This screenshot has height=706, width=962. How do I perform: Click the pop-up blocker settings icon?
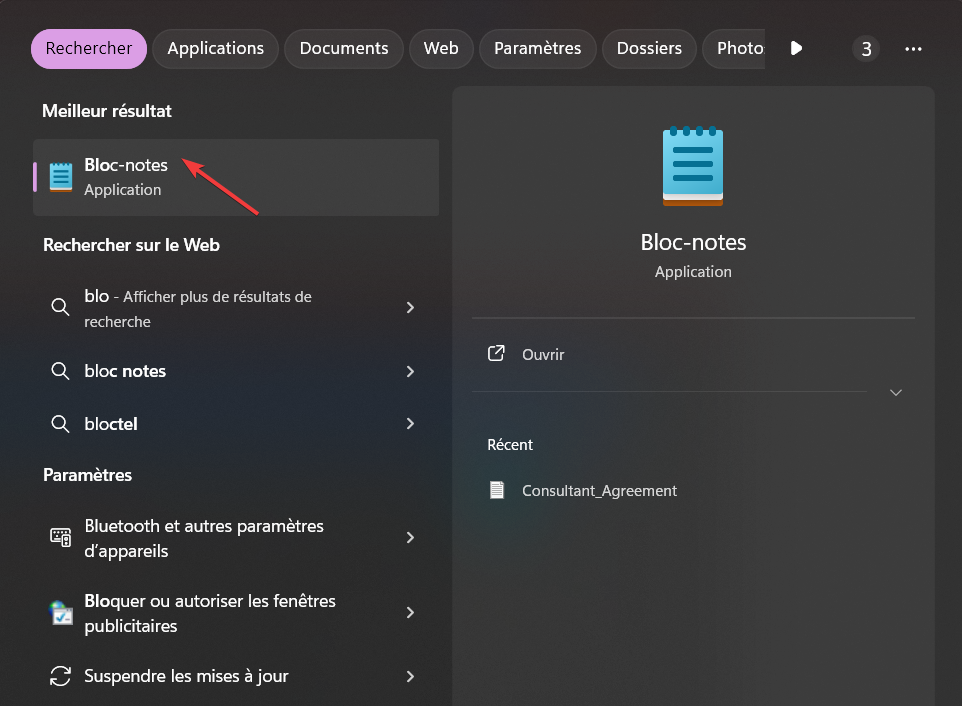61,612
